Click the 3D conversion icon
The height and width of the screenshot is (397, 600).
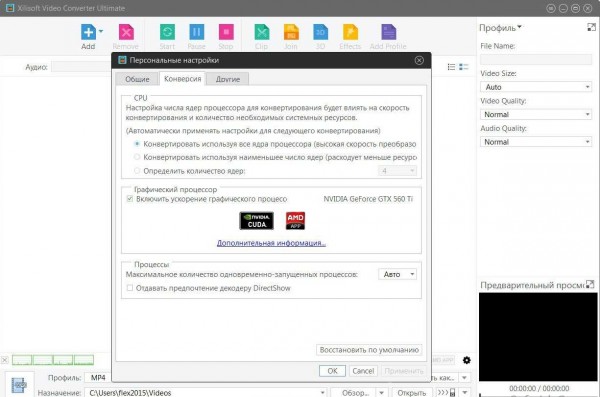[x=320, y=32]
